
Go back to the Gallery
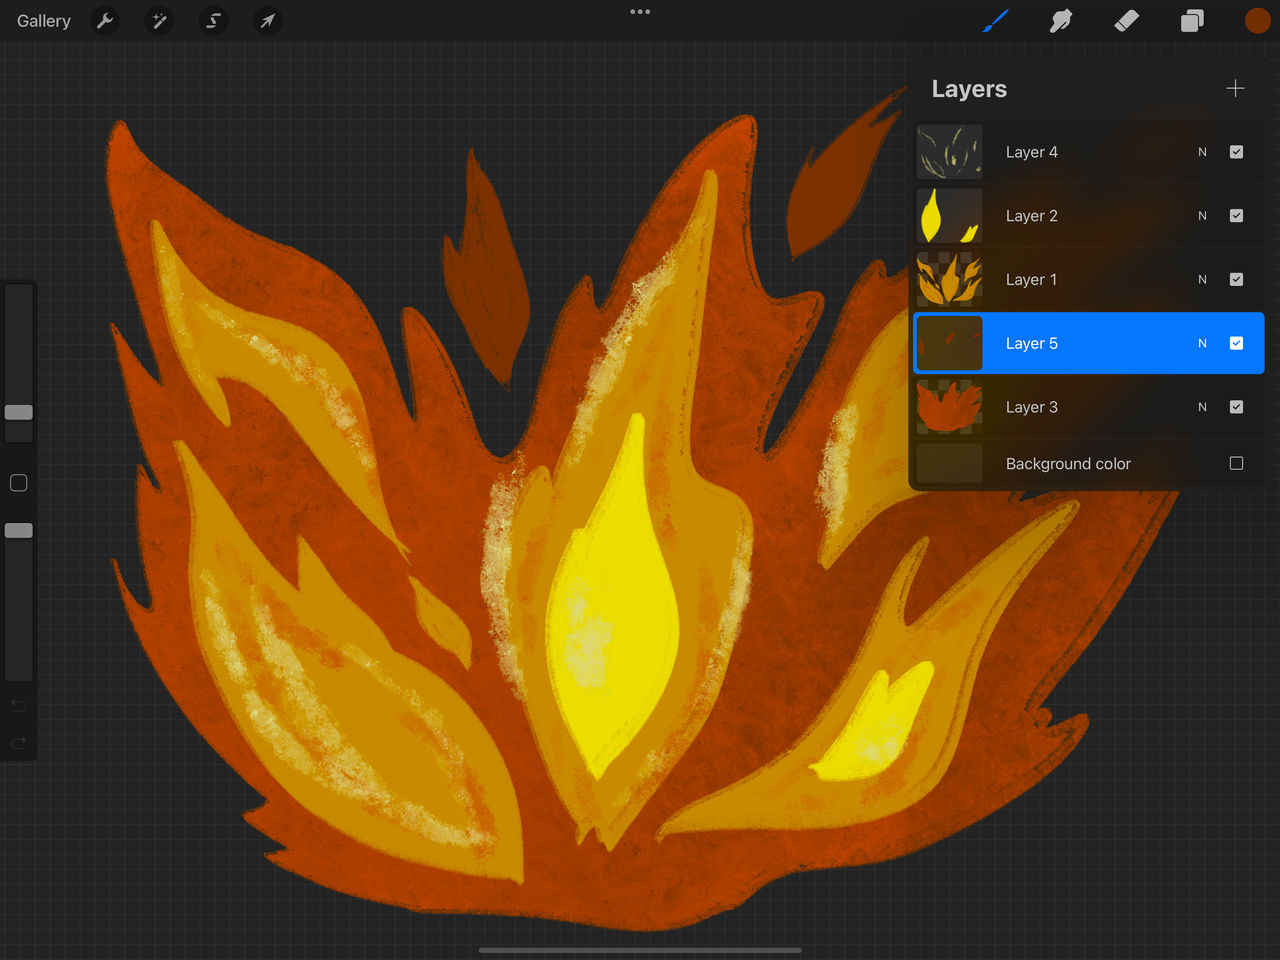(x=43, y=20)
